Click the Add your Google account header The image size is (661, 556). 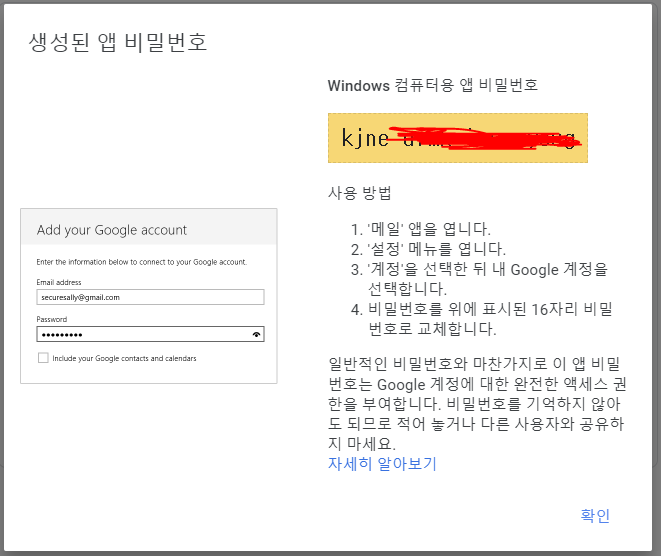(x=112, y=230)
